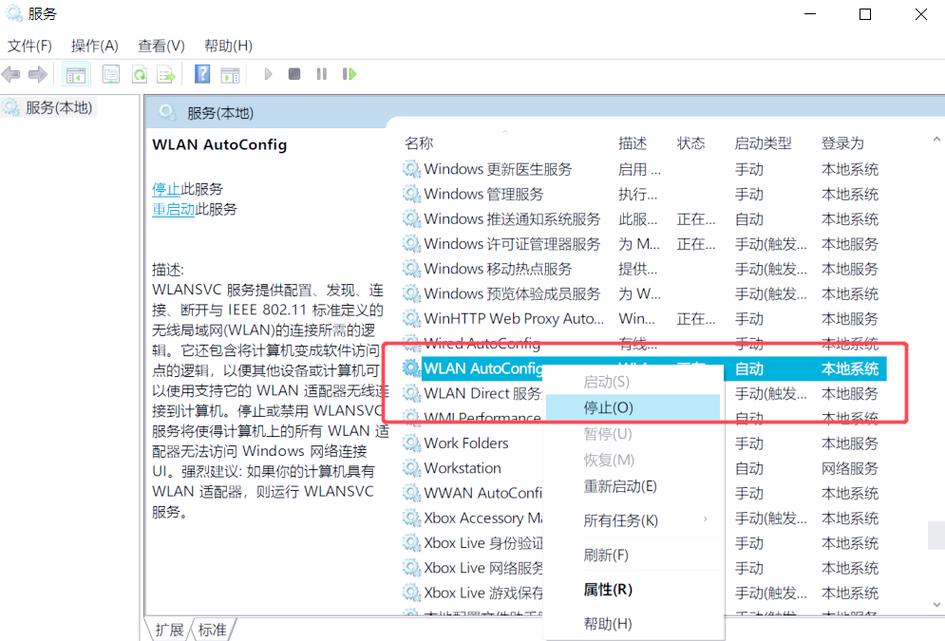Viewport: 945px width, 641px height.
Task: Choose 属性(R) in the context menu
Action: [x=633, y=589]
